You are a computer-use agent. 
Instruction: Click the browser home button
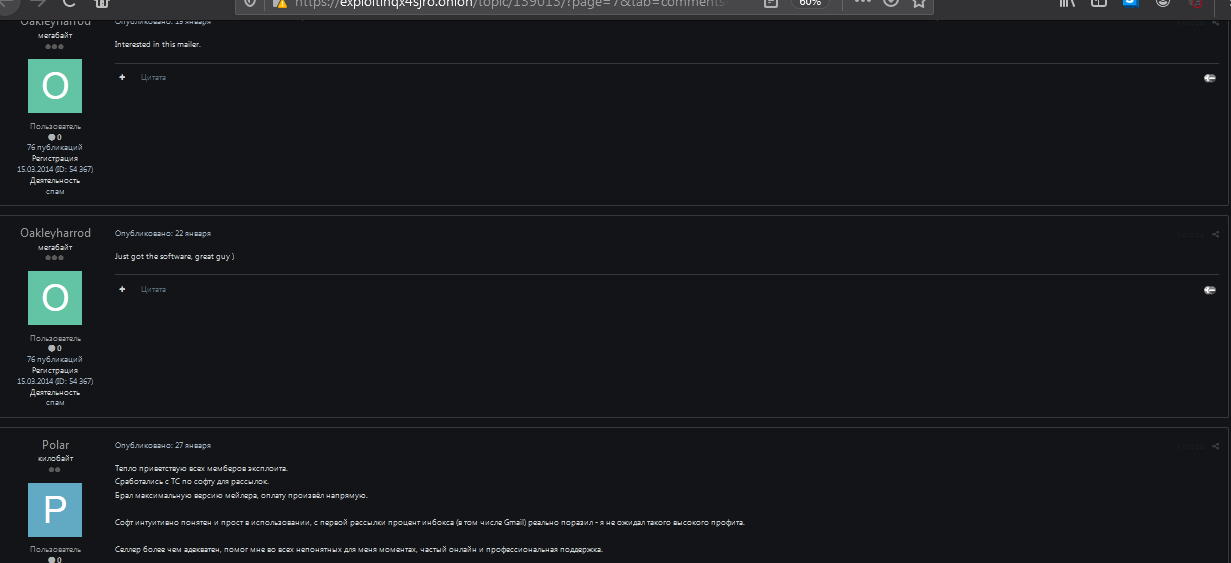click(103, 3)
